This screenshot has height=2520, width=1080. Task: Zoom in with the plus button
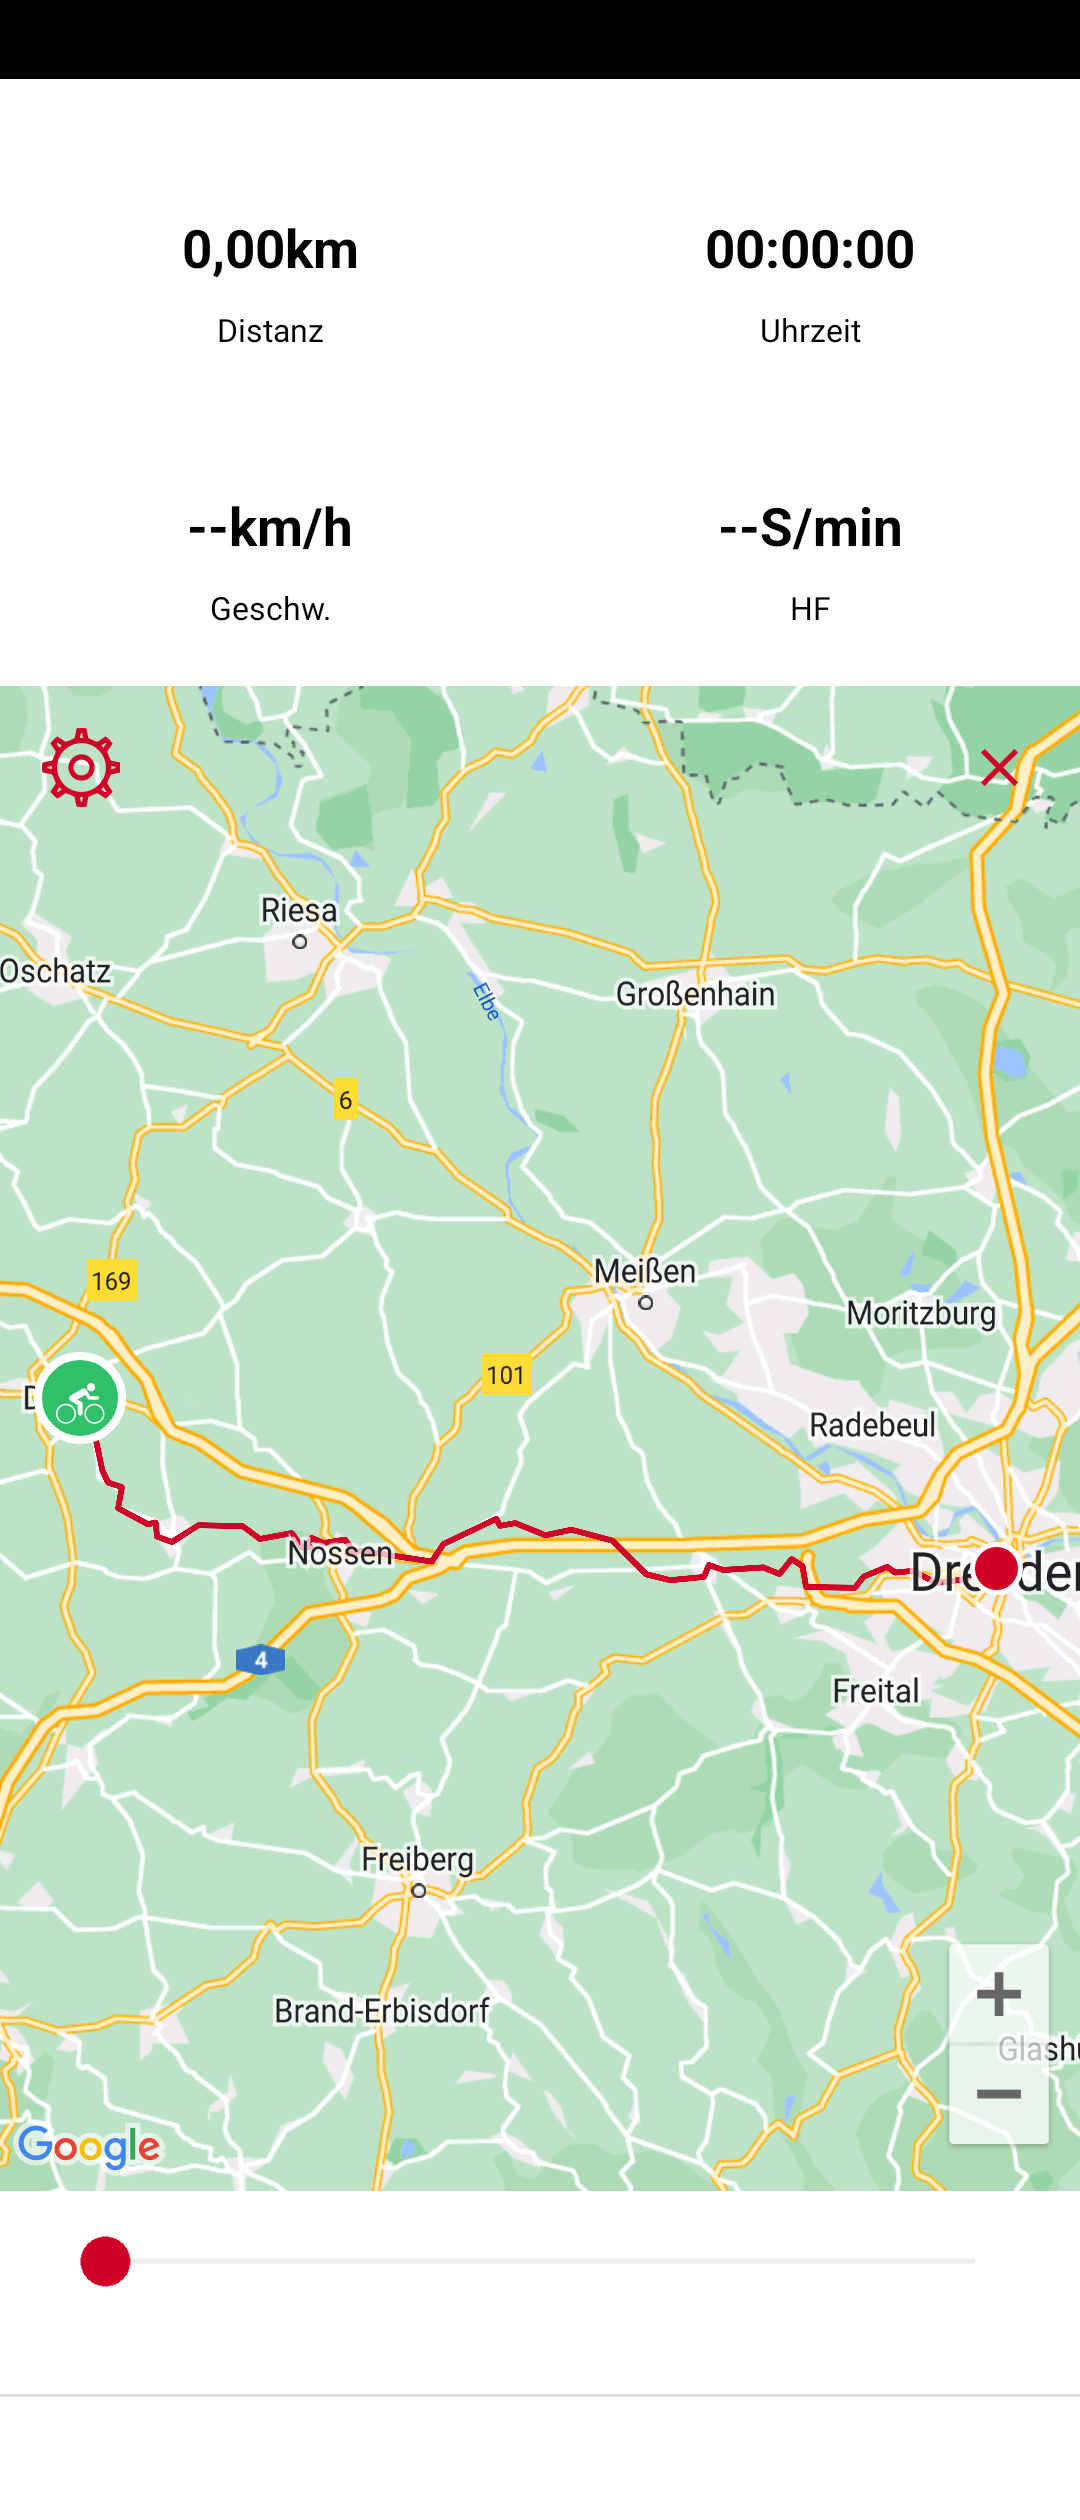point(998,1994)
